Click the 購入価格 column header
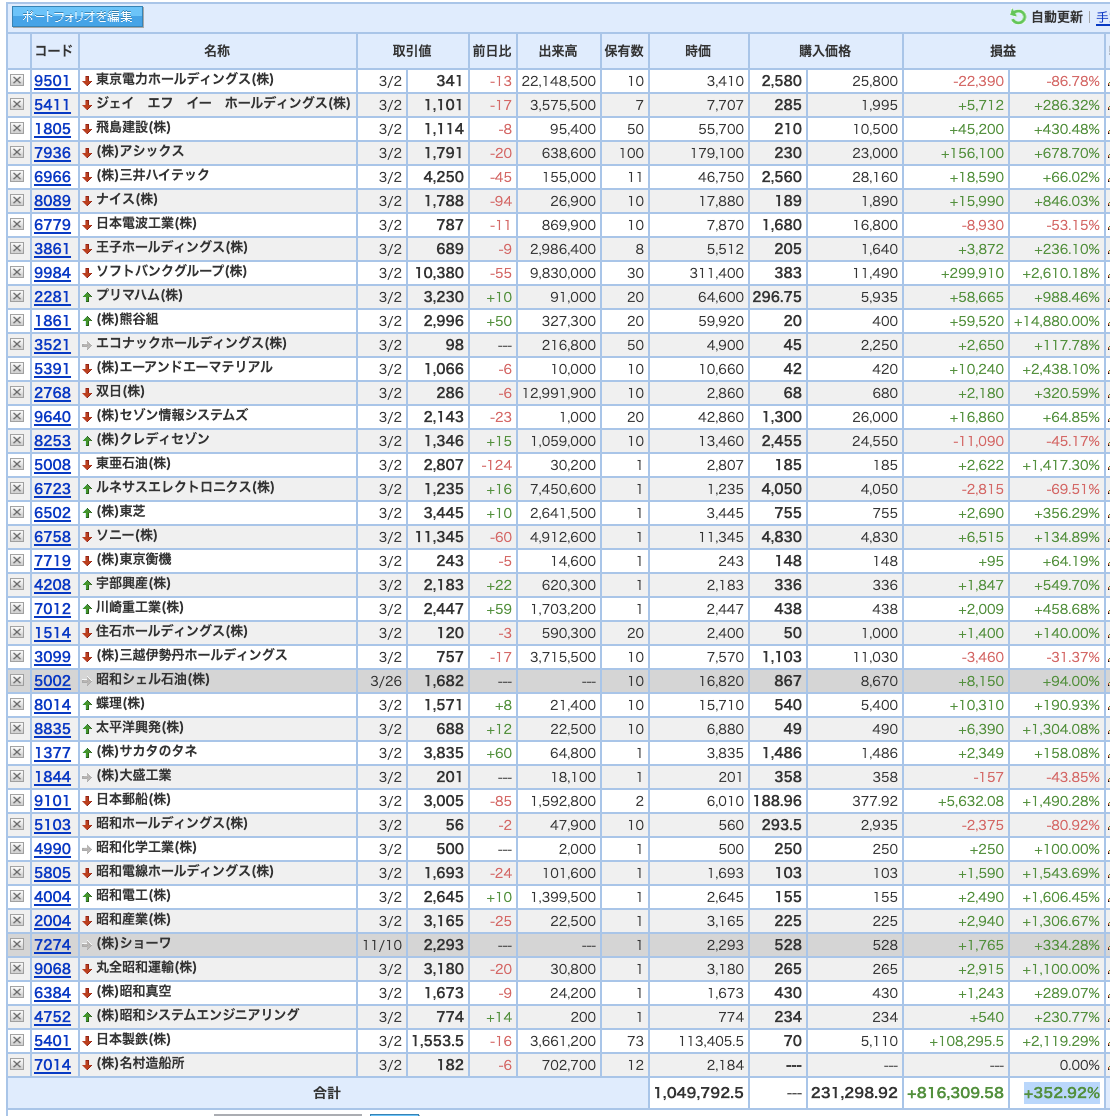This screenshot has width=1110, height=1116. 825,51
